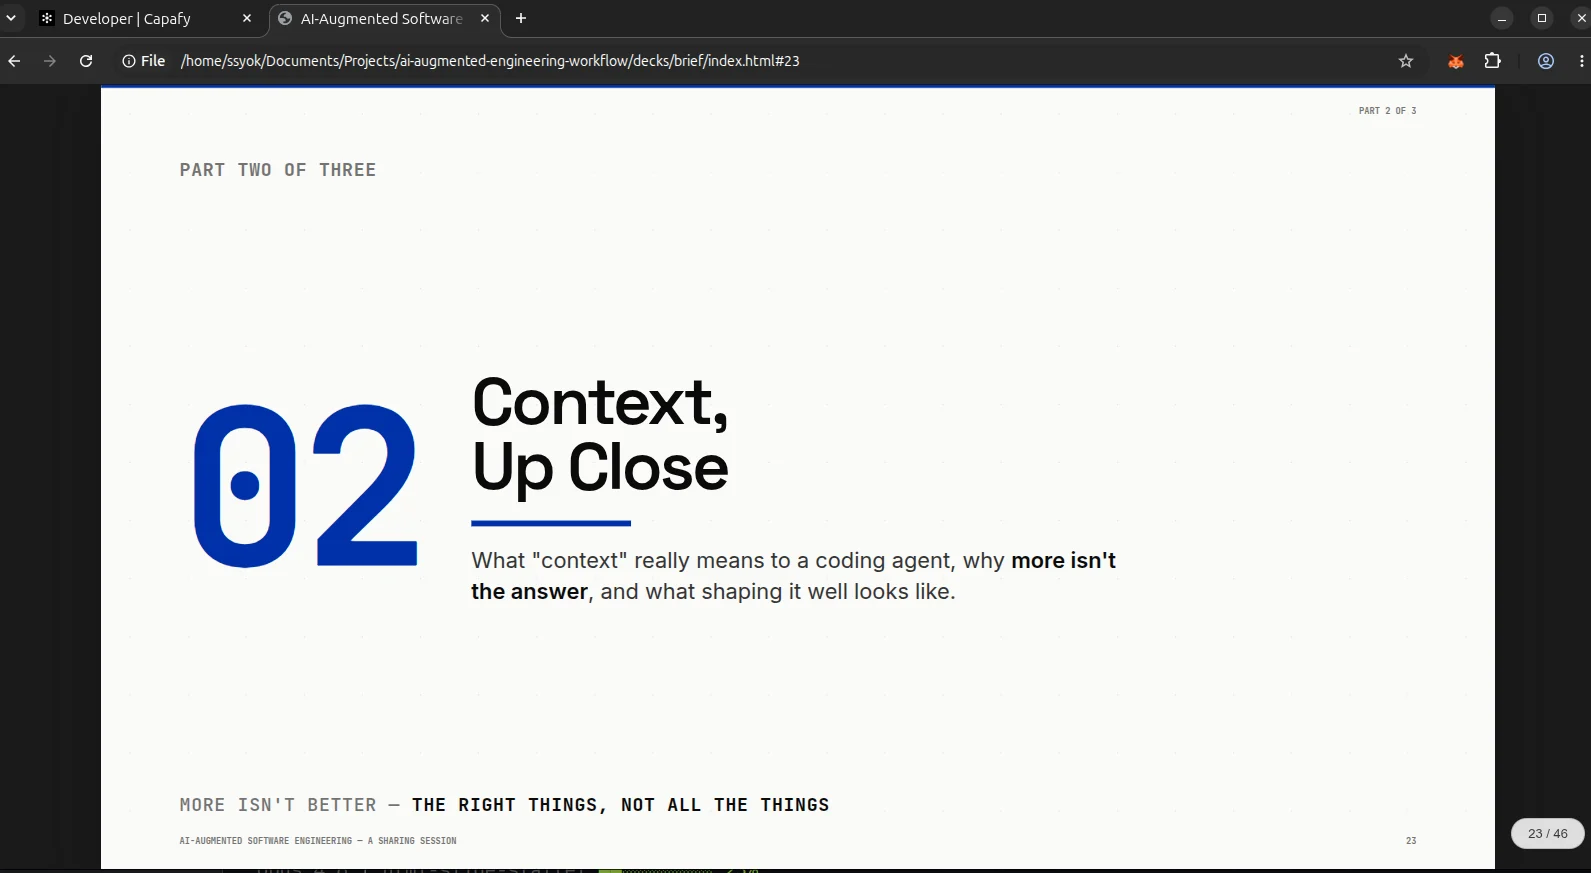1591x873 pixels.
Task: Open the Extensions puzzle icon
Action: [1493, 61]
